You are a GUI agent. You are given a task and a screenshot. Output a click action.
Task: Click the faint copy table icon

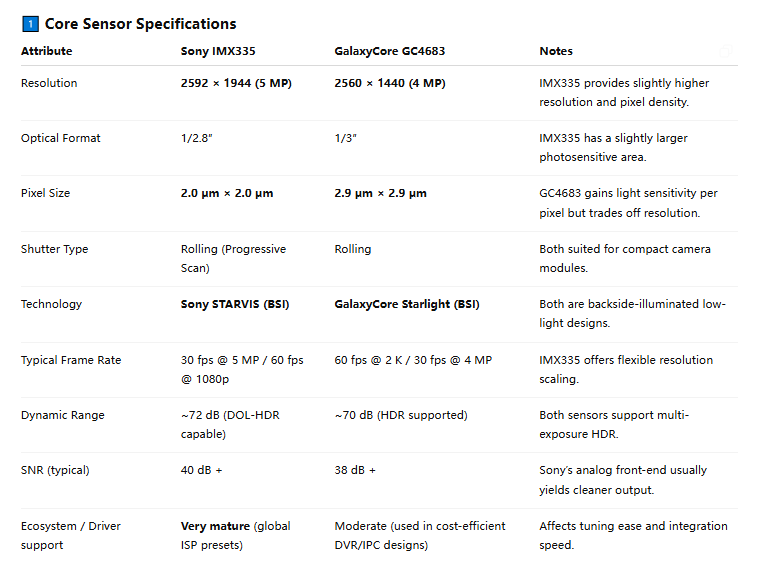[725, 49]
